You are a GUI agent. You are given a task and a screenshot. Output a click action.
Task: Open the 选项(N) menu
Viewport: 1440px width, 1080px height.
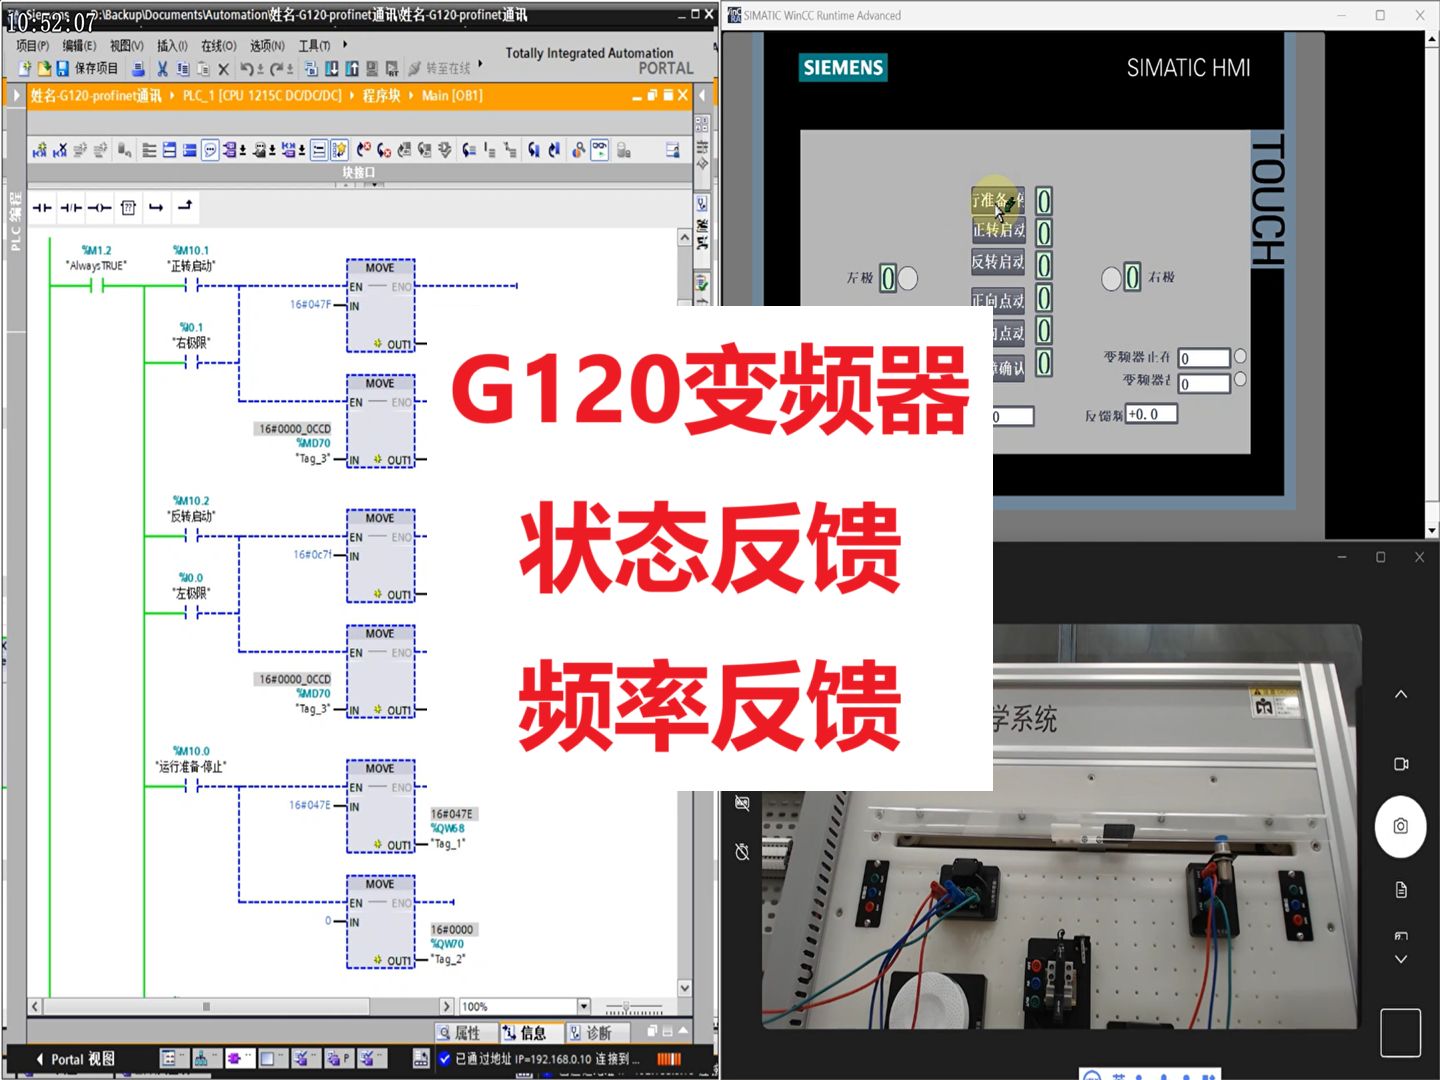click(x=267, y=46)
